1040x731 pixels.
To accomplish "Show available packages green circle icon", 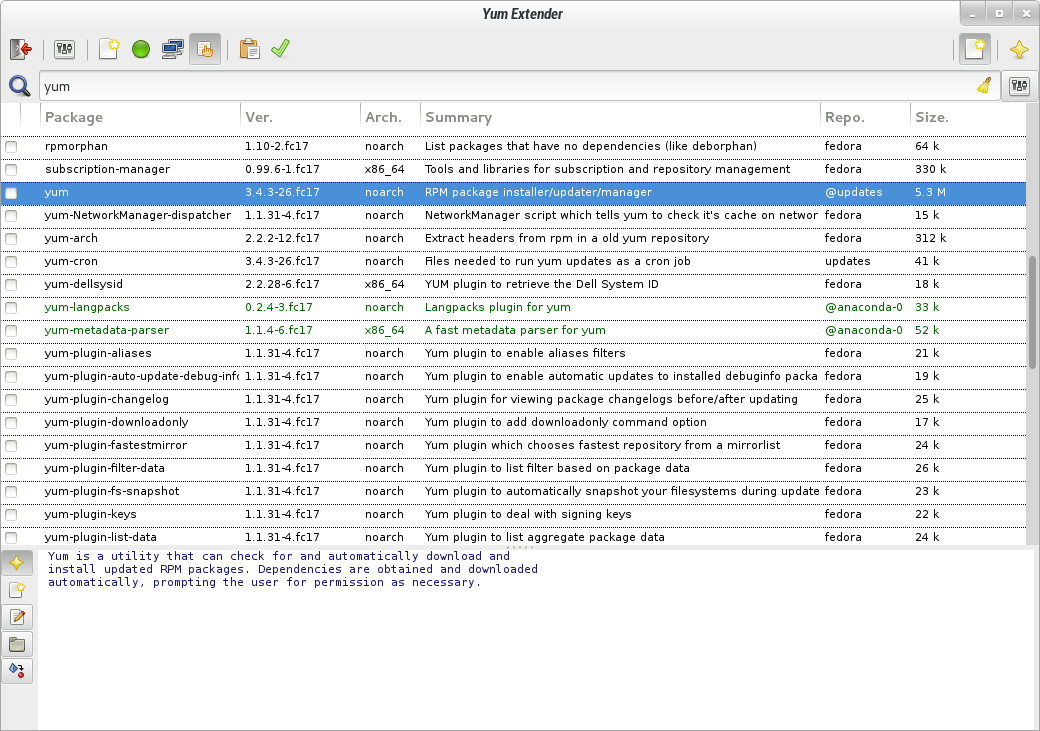I will coord(141,49).
